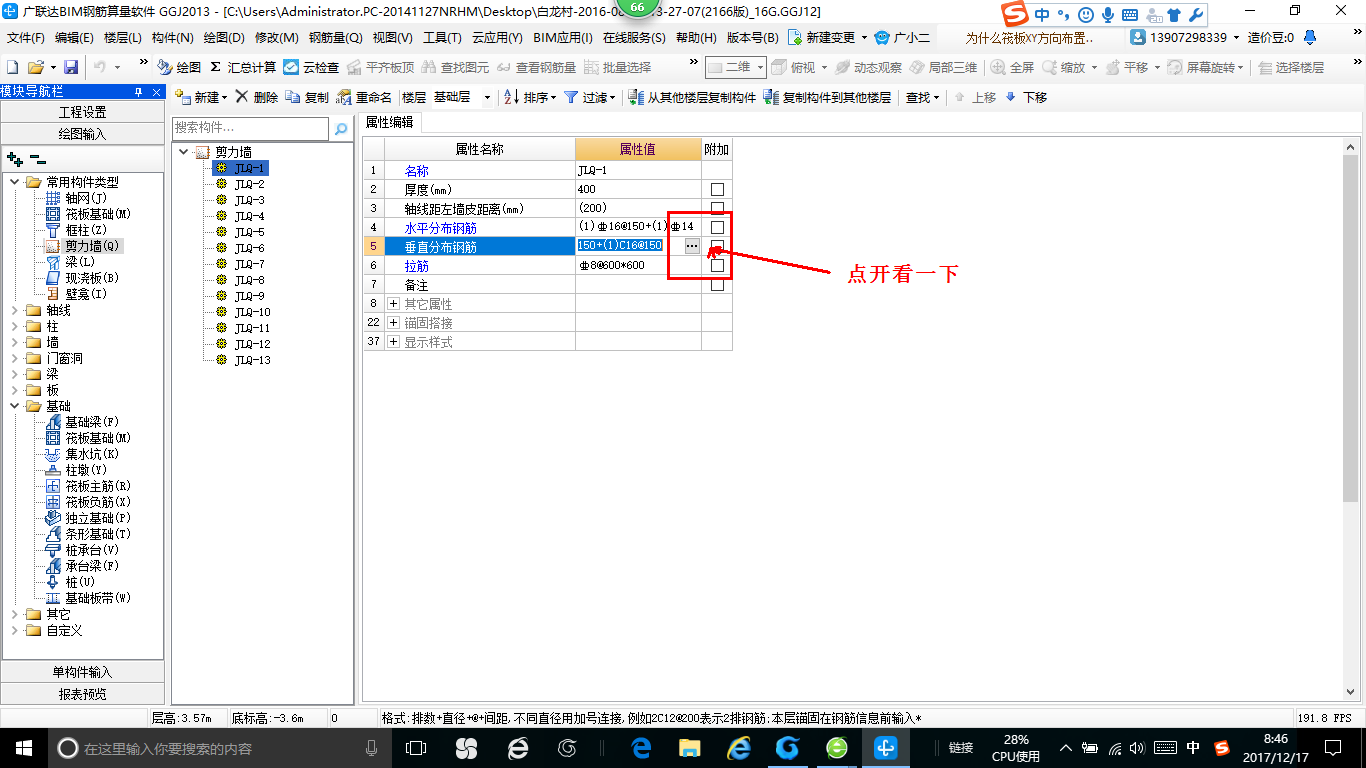This screenshot has height=768, width=1366.
Task: Select JLQ-7 in the component list
Action: point(249,264)
